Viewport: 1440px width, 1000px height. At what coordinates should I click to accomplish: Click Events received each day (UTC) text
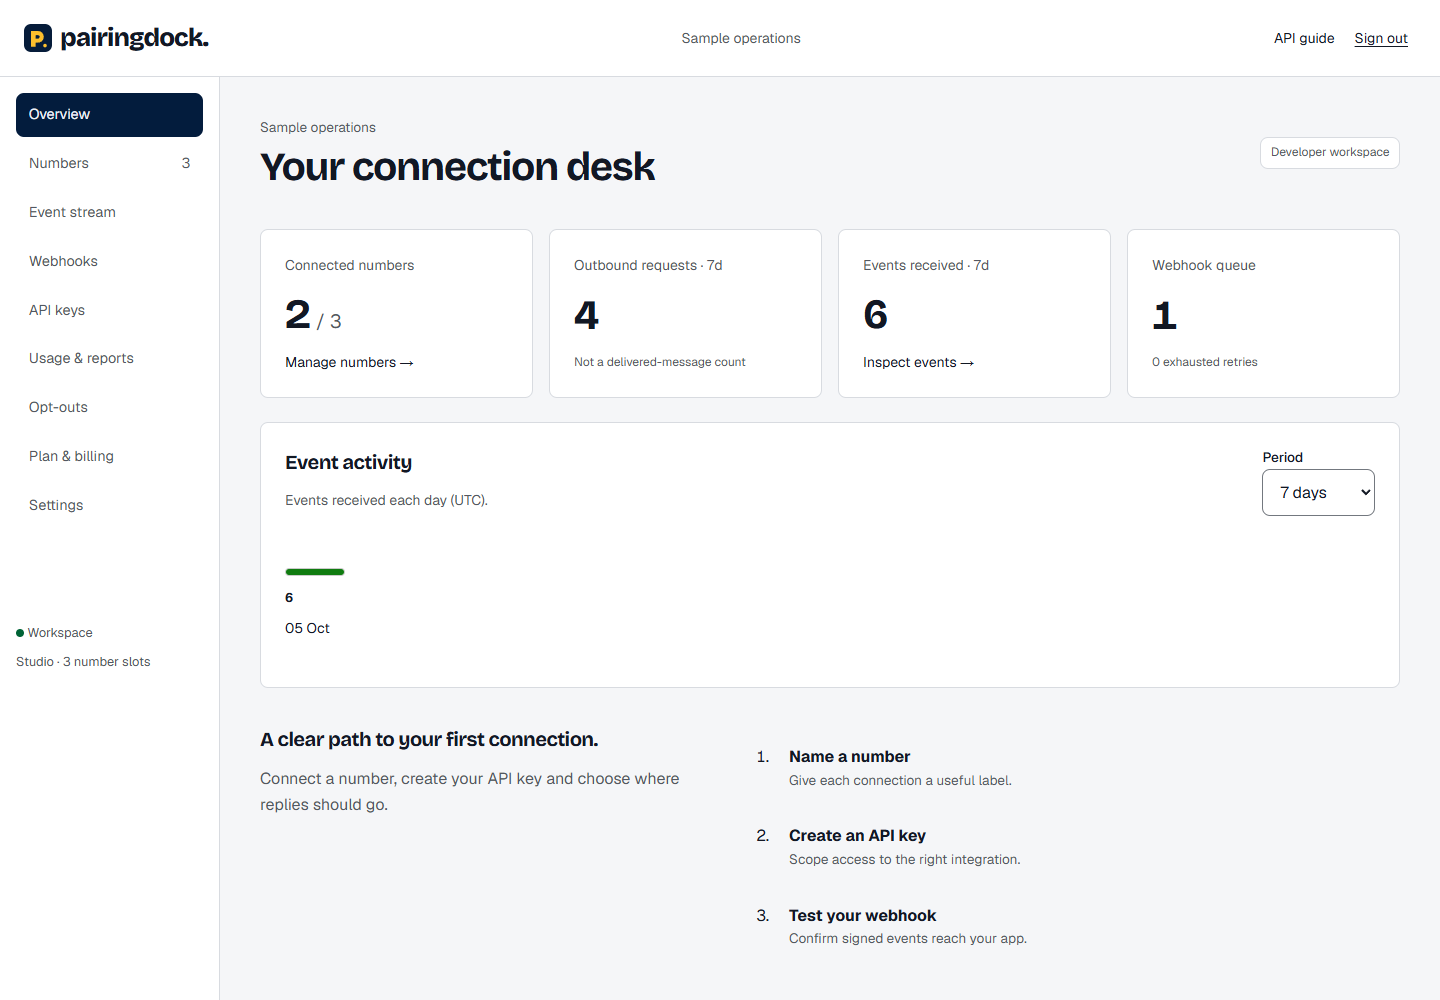point(386,500)
